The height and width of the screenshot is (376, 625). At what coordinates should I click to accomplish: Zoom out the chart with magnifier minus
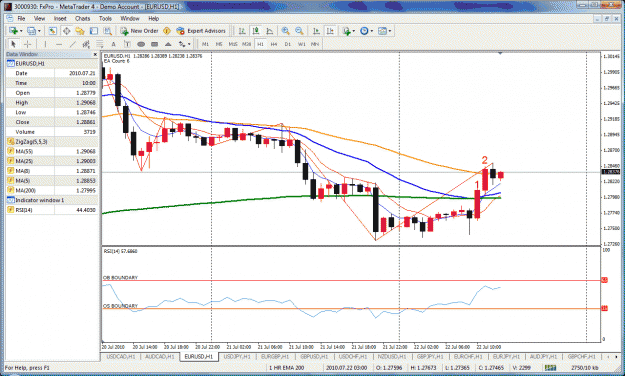299,31
